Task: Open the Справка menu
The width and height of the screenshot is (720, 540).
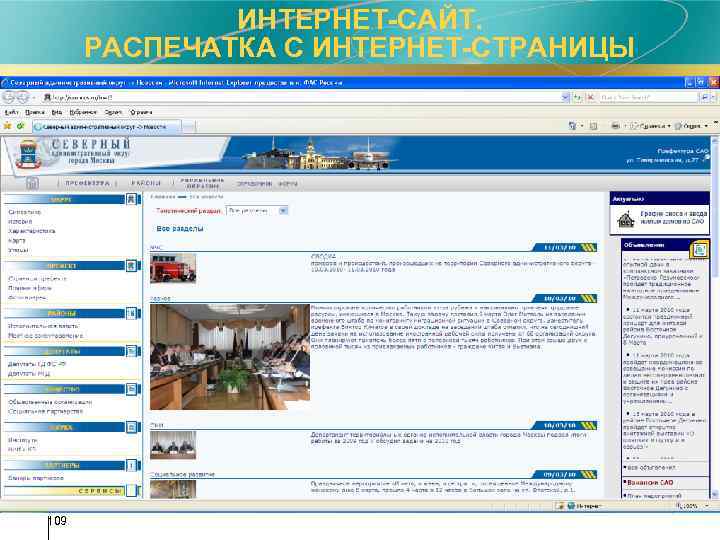Action: 141,112
